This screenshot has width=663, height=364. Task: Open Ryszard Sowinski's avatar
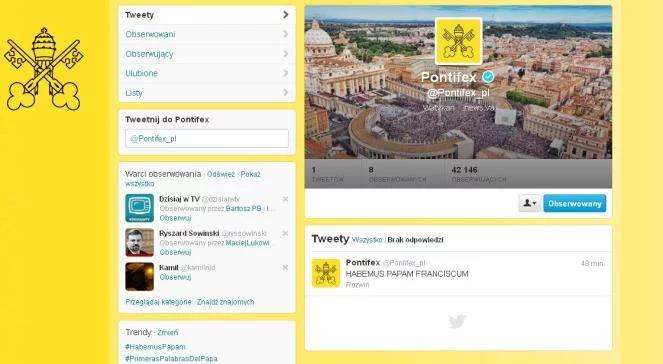pyautogui.click(x=140, y=242)
